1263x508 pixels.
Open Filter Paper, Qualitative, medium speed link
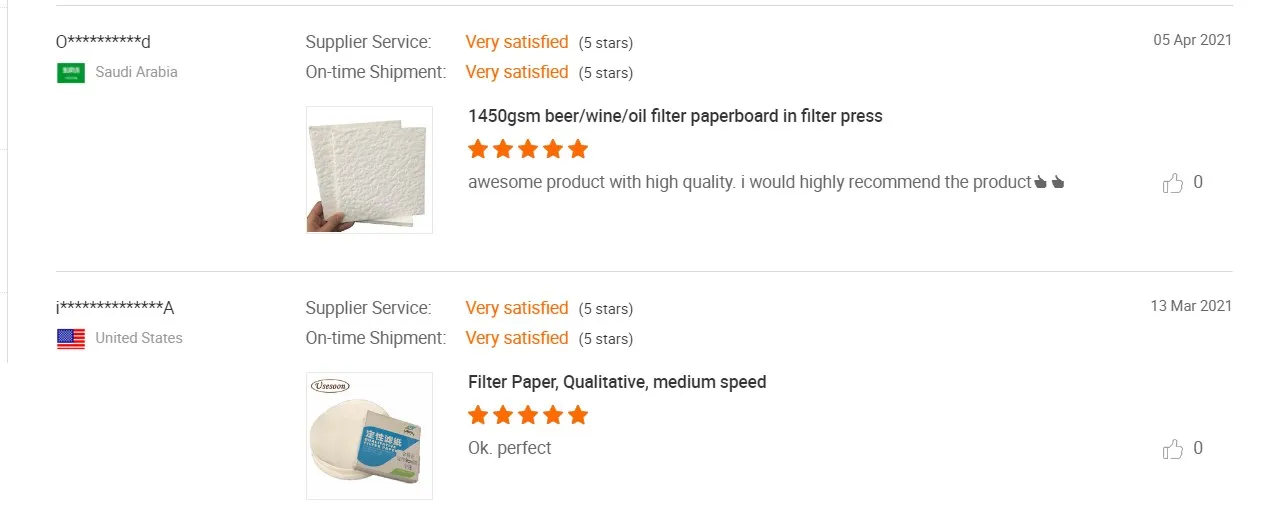(617, 382)
